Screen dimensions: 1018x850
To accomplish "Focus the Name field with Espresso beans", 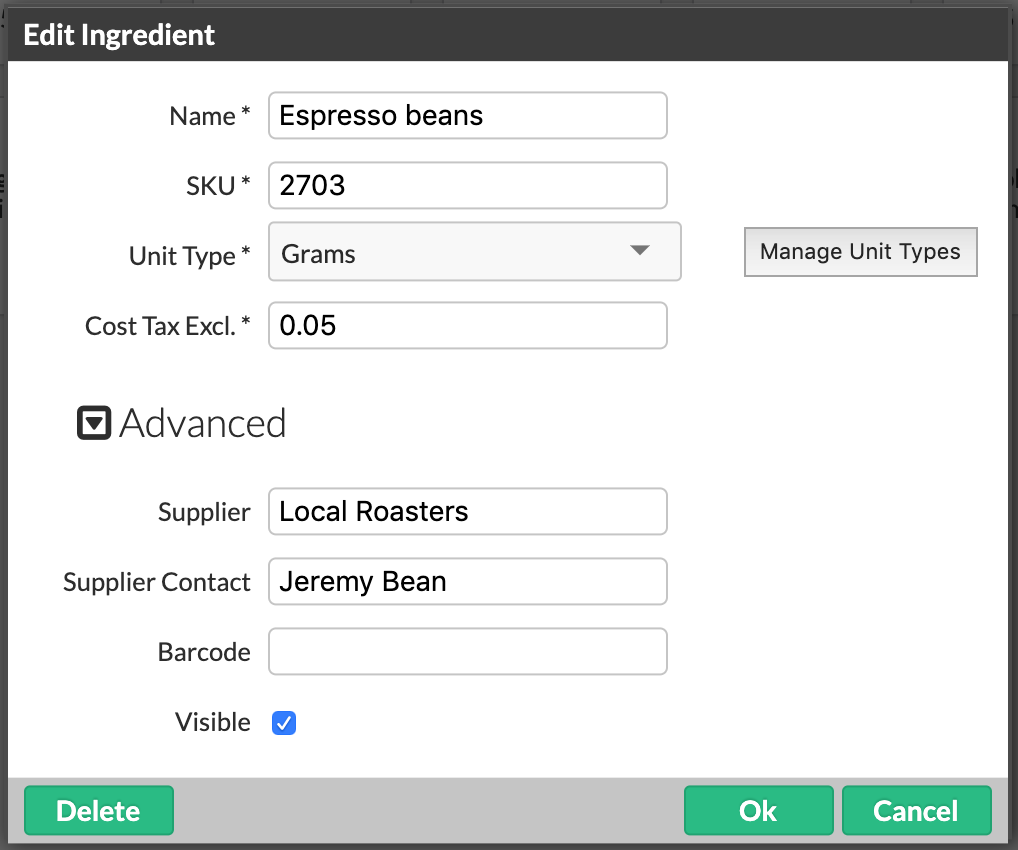I will pos(467,116).
